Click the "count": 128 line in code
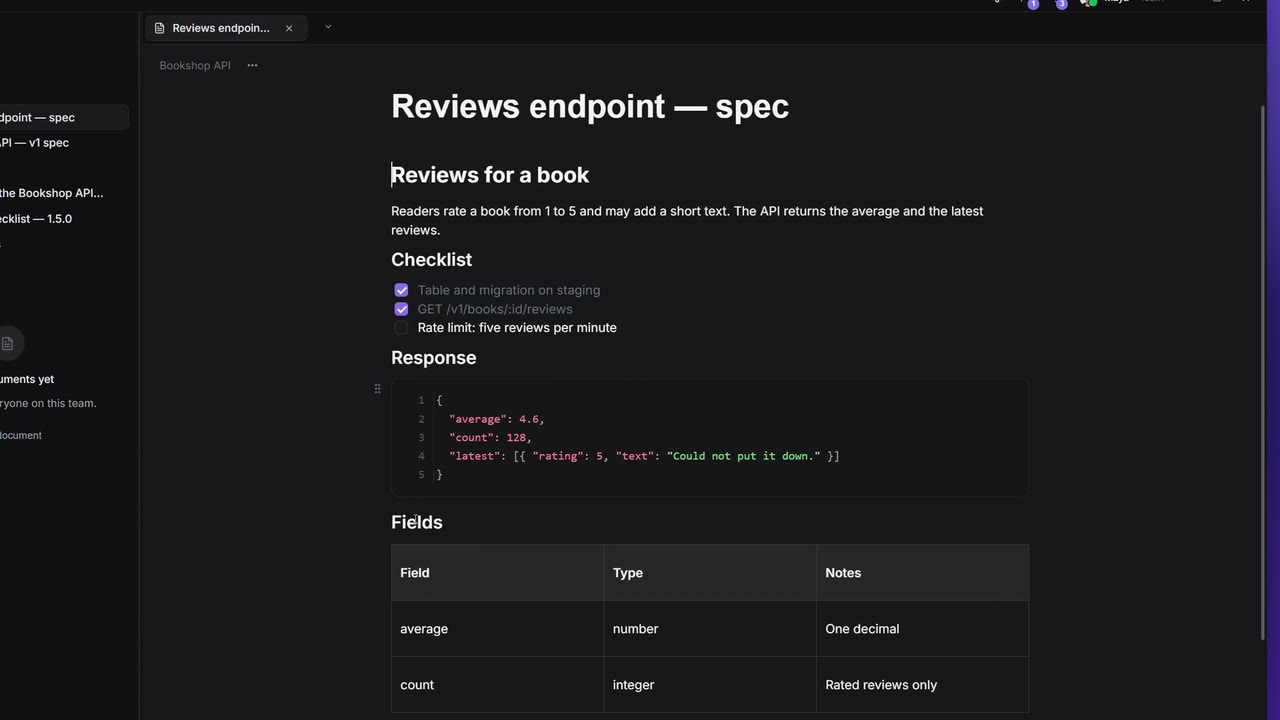Viewport: 1280px width, 720px height. click(491, 437)
